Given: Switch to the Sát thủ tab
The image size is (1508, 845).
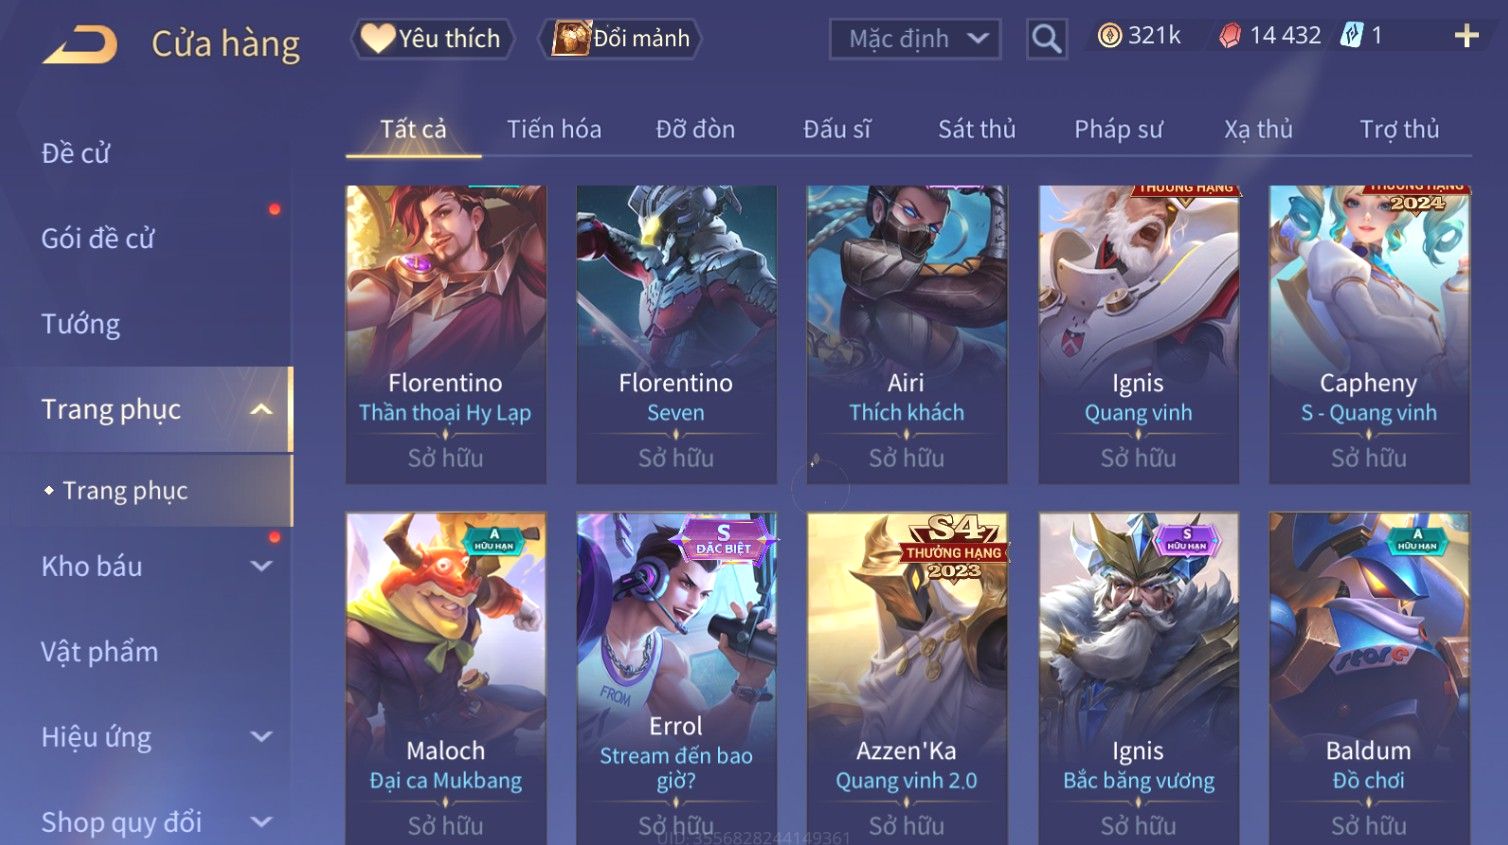Looking at the screenshot, I should [977, 129].
